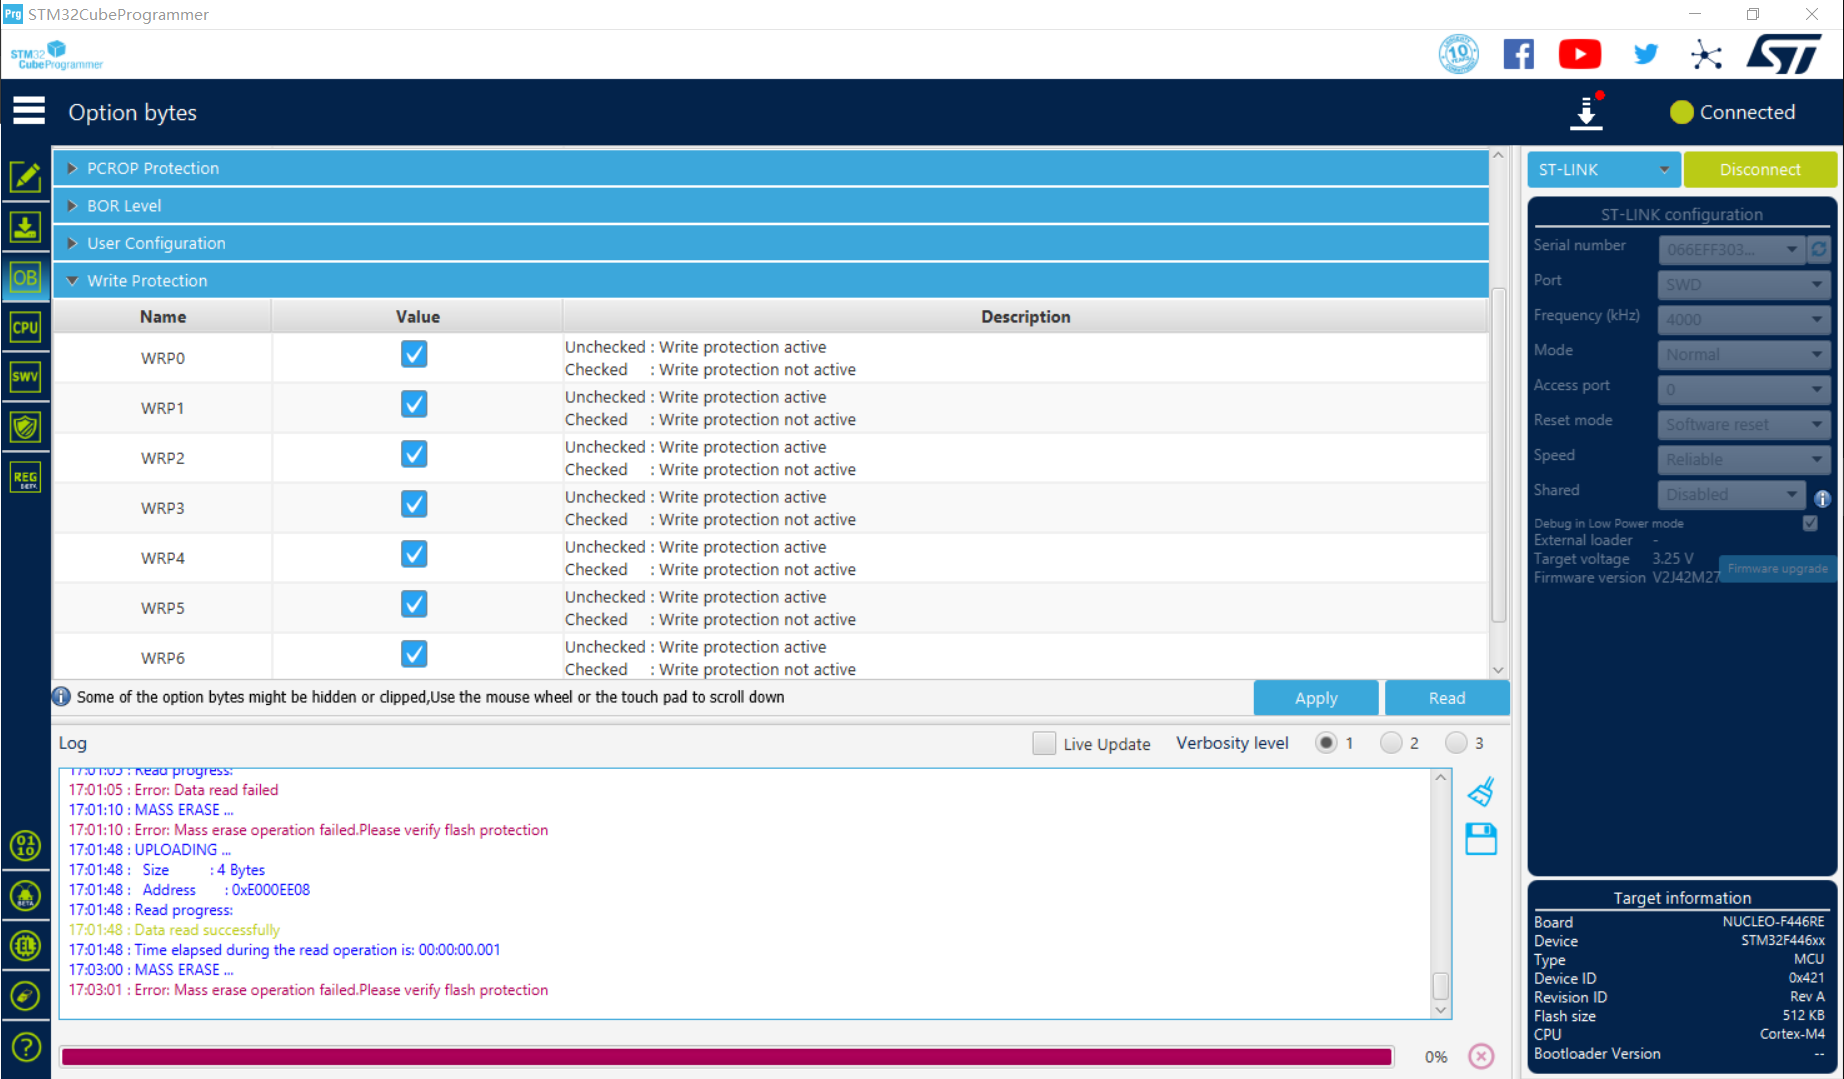Uncheck the WRP0 write protection checkbox
Image resolution: width=1844 pixels, height=1079 pixels.
pos(414,354)
